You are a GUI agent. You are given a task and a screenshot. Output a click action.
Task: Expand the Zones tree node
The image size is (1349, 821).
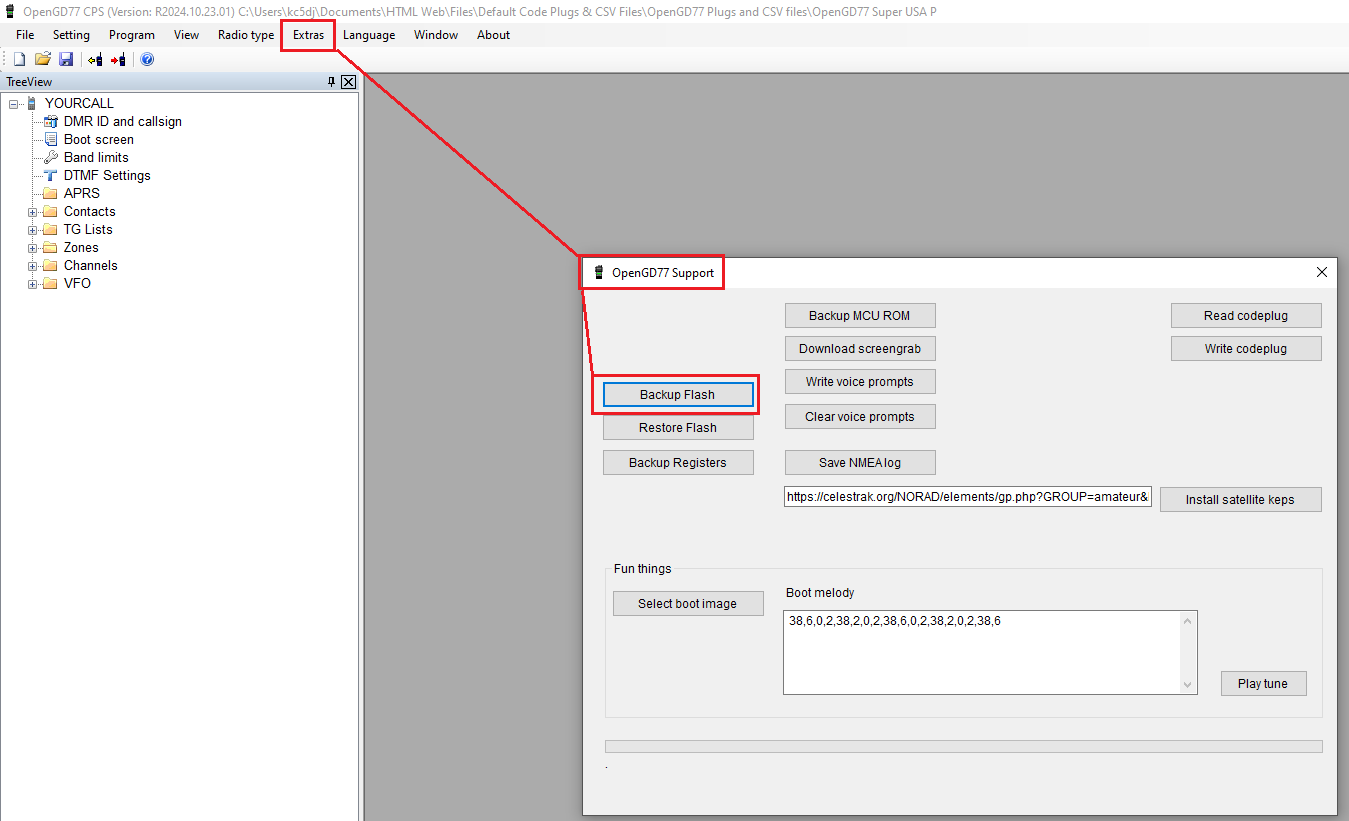click(x=33, y=248)
